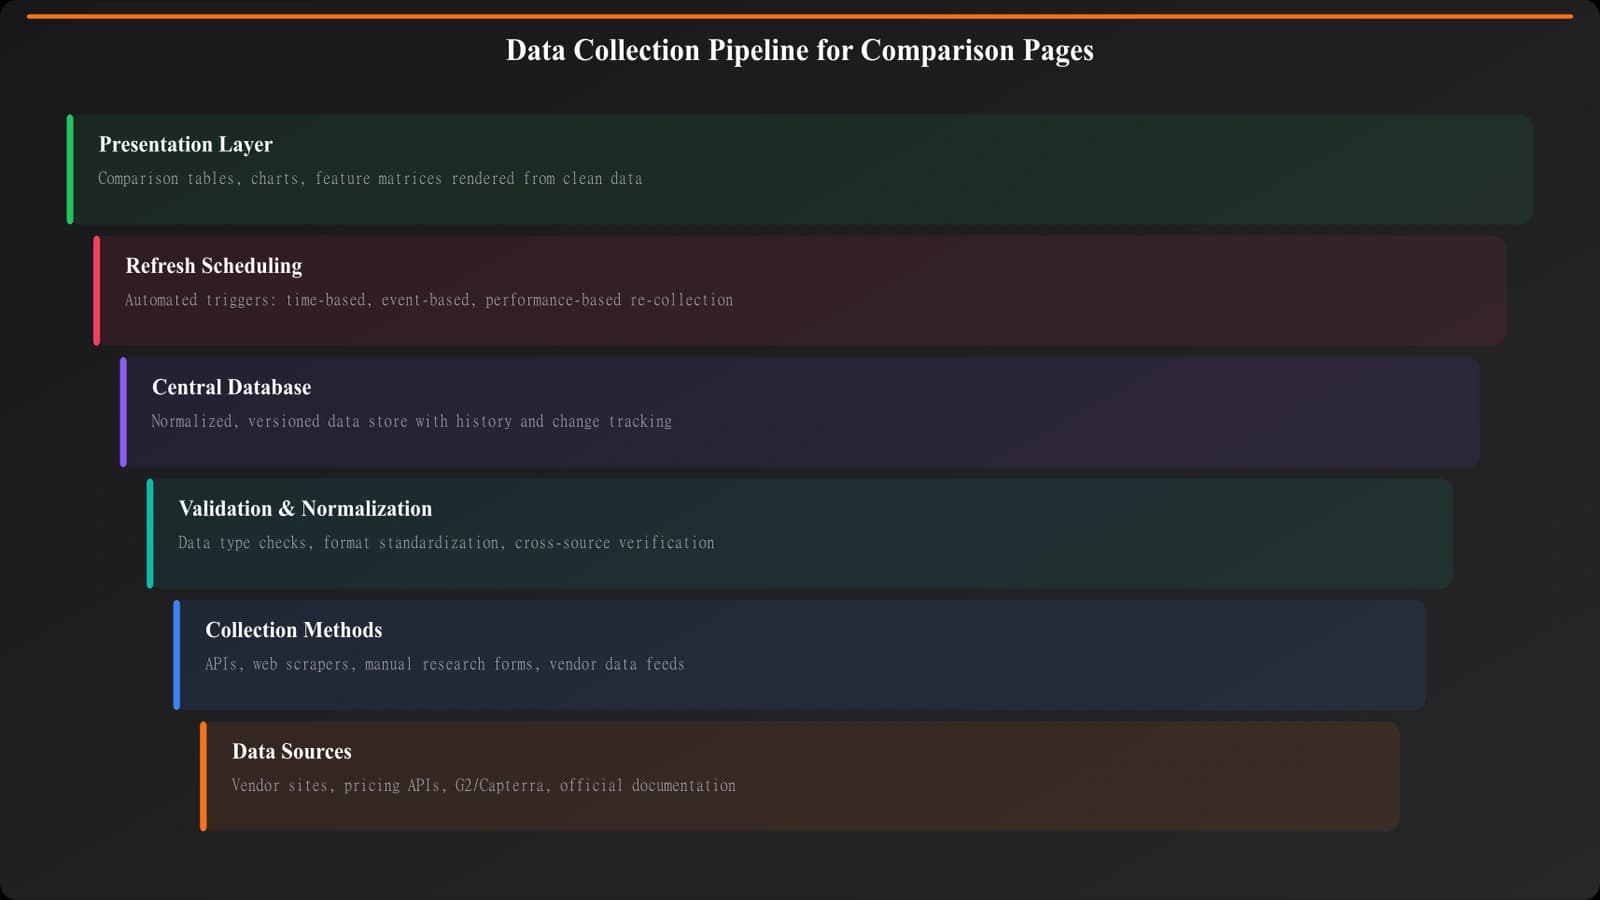Click the "APIs, web scrapers" description text

444,664
